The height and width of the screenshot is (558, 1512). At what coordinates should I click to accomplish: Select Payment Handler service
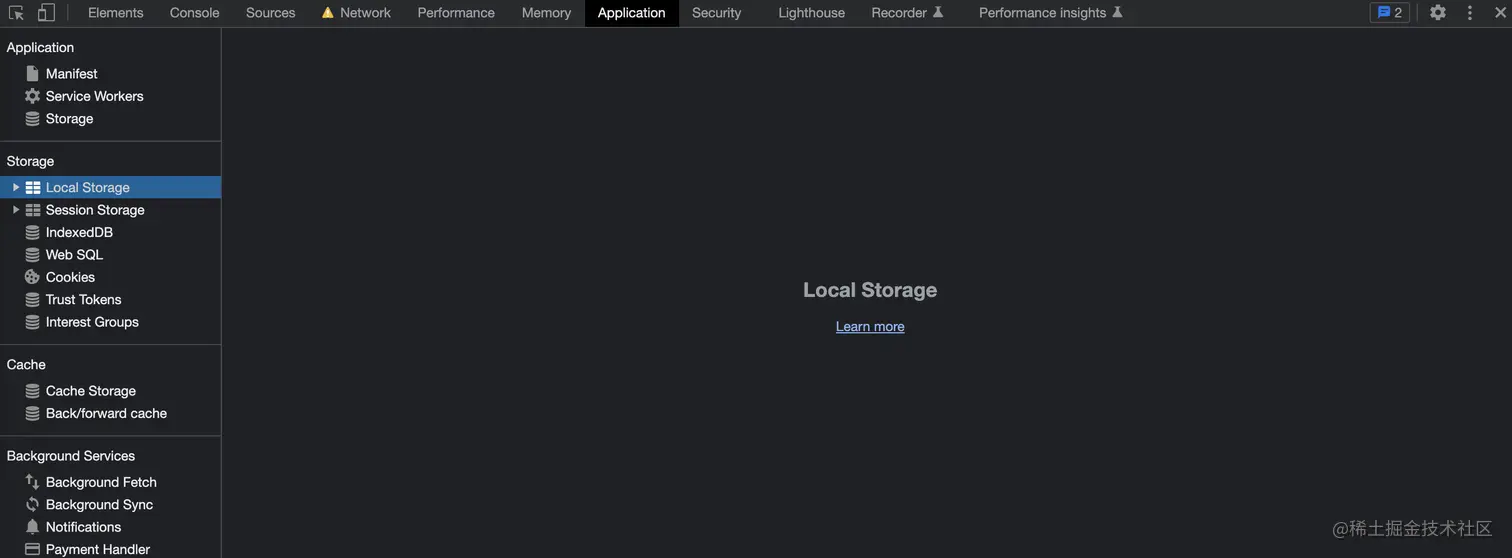110,549
